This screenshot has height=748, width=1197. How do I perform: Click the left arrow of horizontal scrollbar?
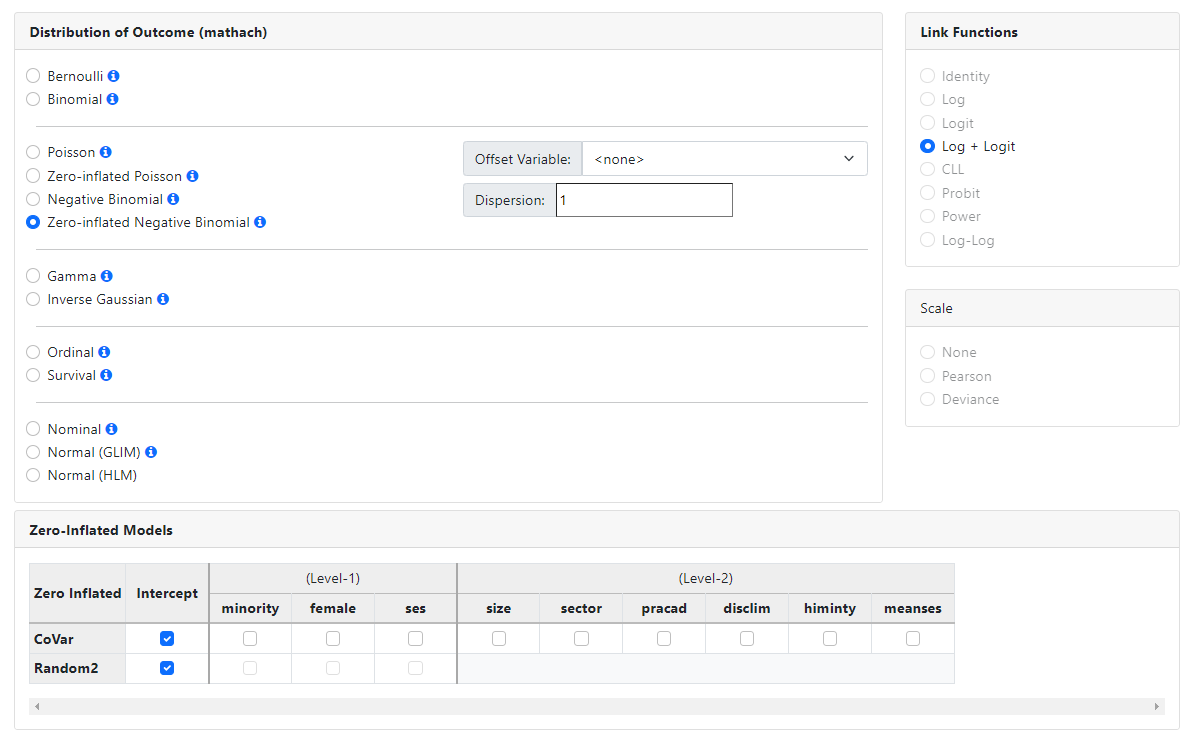[x=37, y=707]
